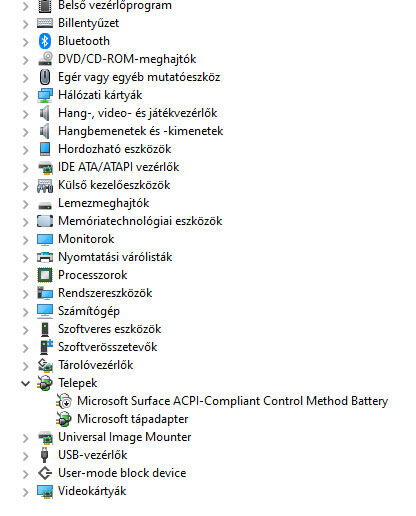Click the Memóriatechnológiai eszközök icon

pyautogui.click(x=45, y=221)
